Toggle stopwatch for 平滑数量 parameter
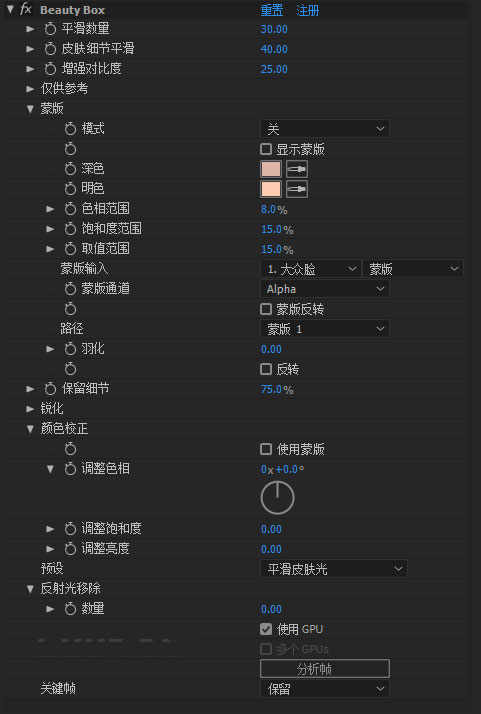Viewport: 481px width, 714px height. (51, 29)
